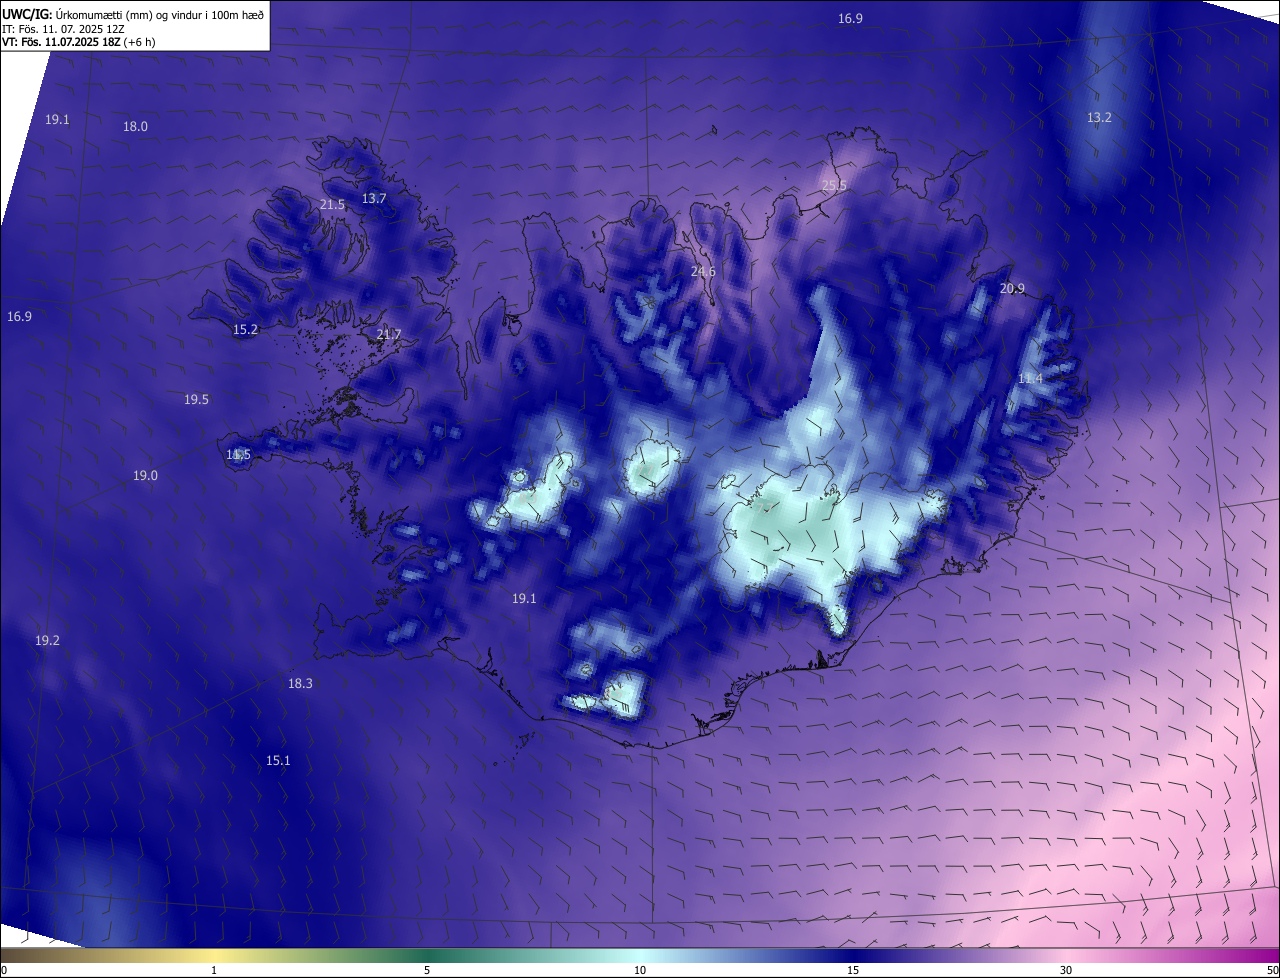Click the colorbar tick label 1

pyautogui.click(x=214, y=971)
